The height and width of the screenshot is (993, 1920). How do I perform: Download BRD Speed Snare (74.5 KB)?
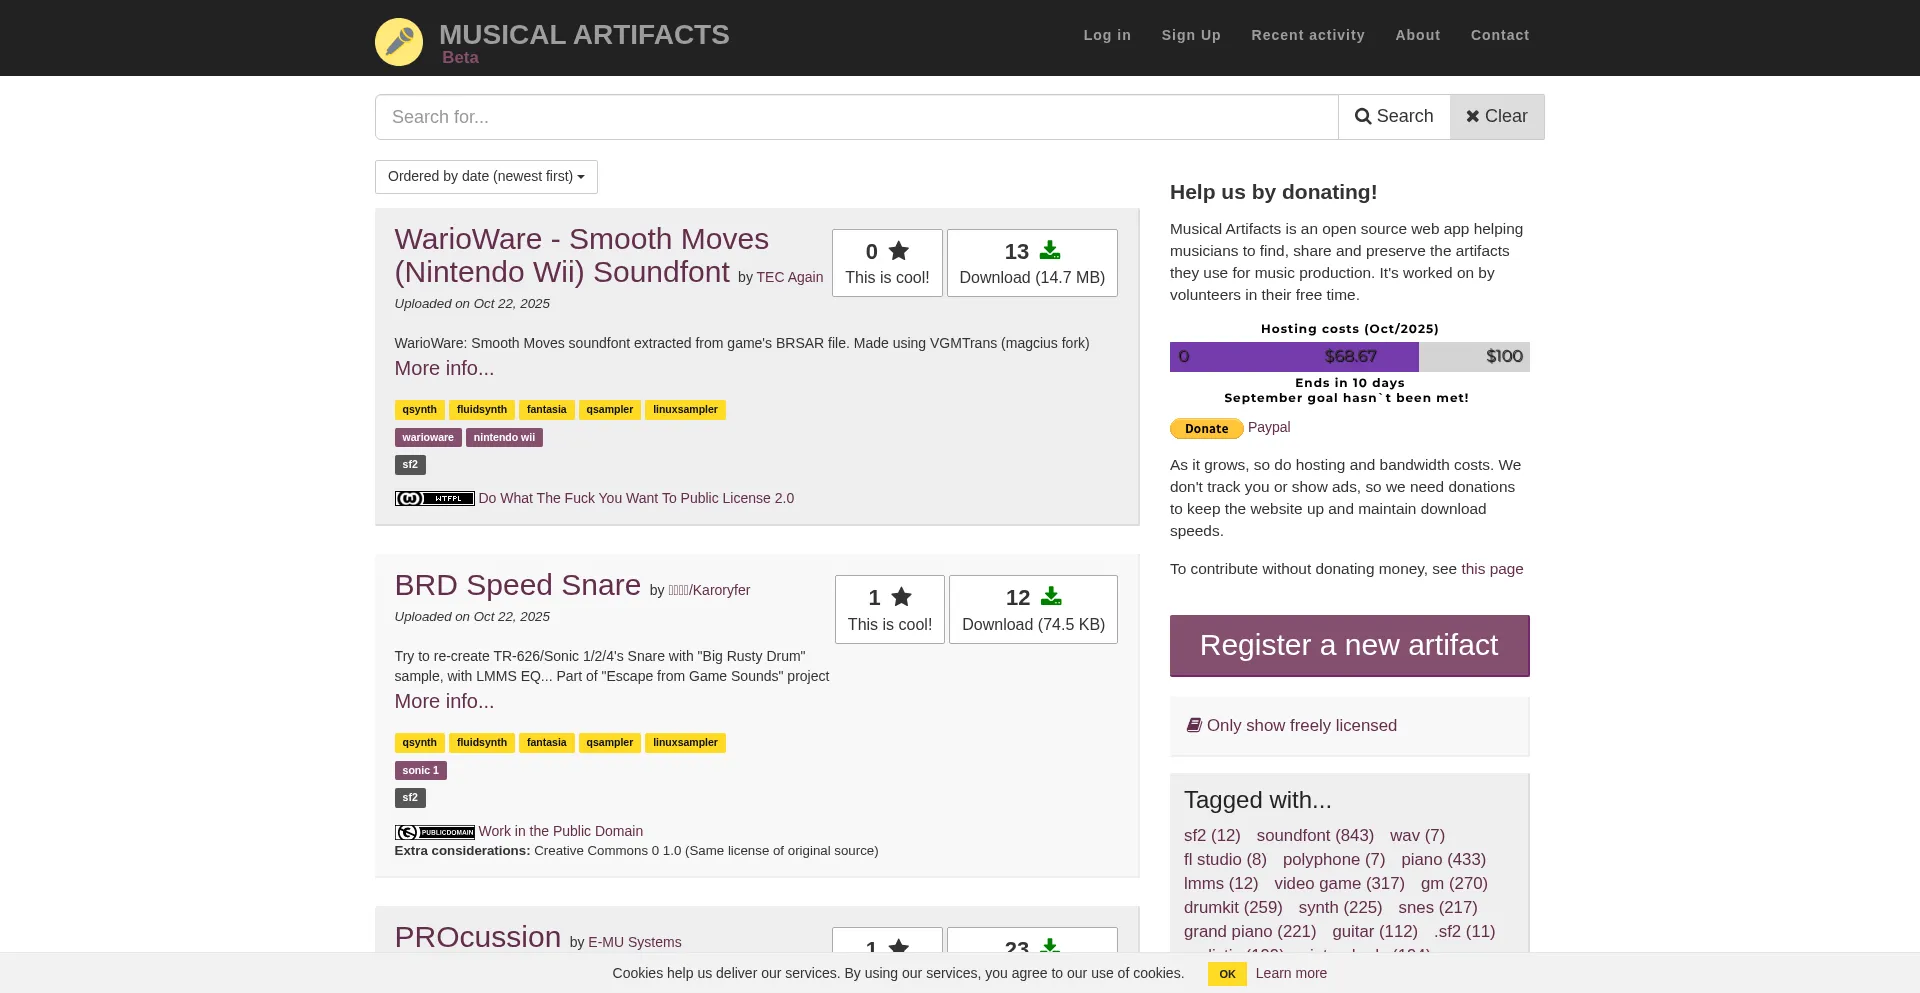click(x=1032, y=609)
